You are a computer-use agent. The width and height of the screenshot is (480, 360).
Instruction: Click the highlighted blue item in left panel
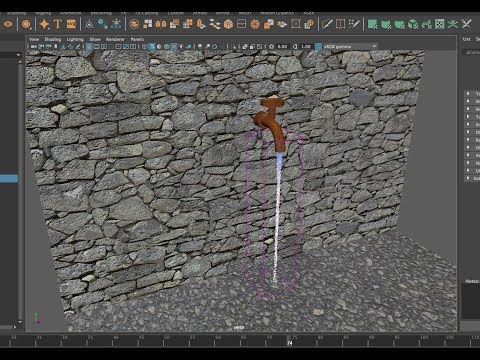(x=9, y=178)
